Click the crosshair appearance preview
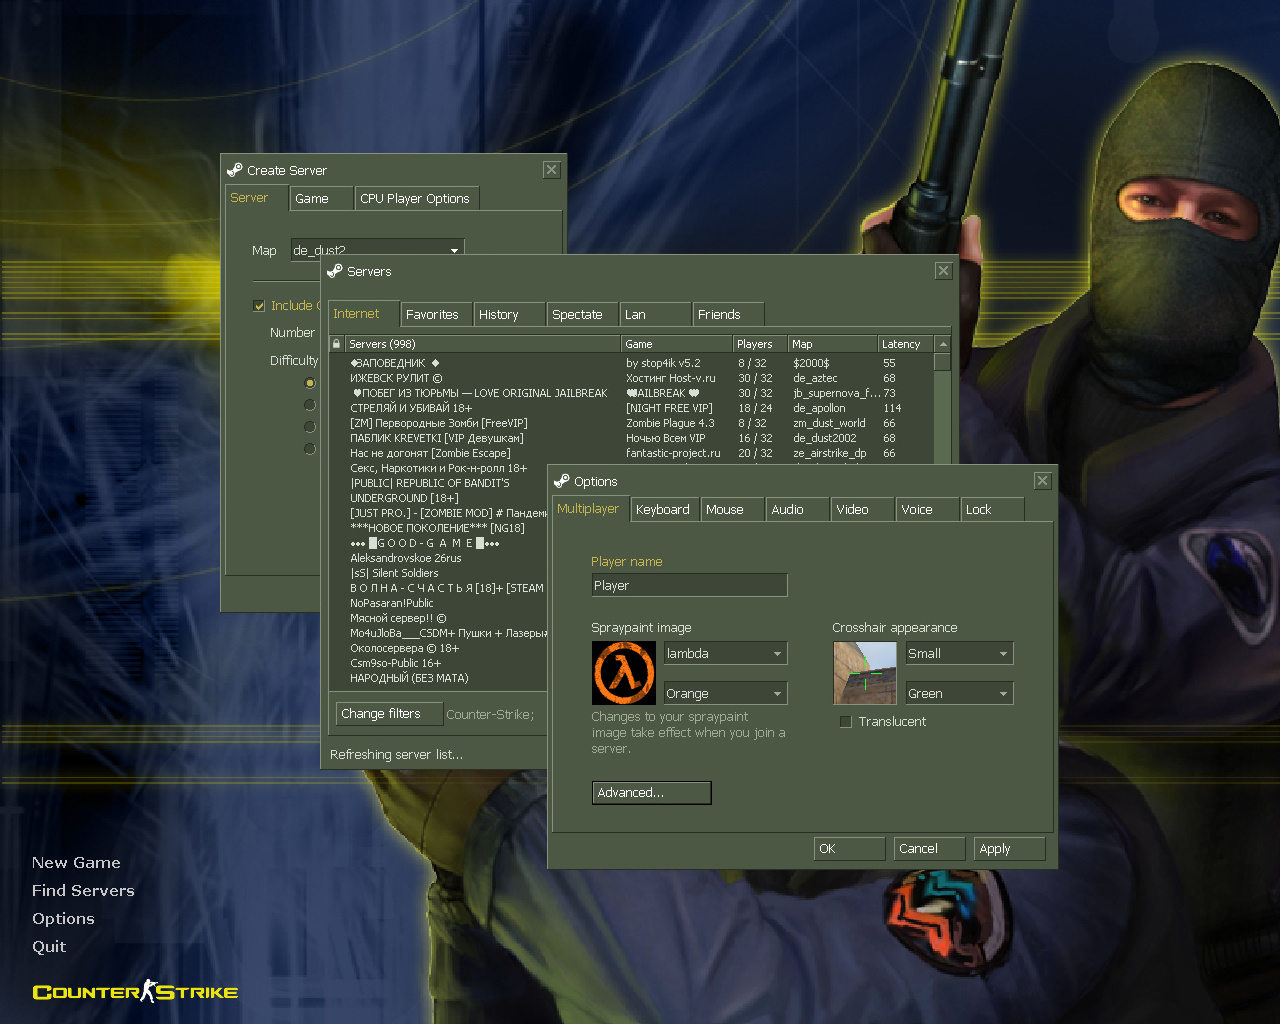Image resolution: width=1280 pixels, height=1024 pixels. 864,673
